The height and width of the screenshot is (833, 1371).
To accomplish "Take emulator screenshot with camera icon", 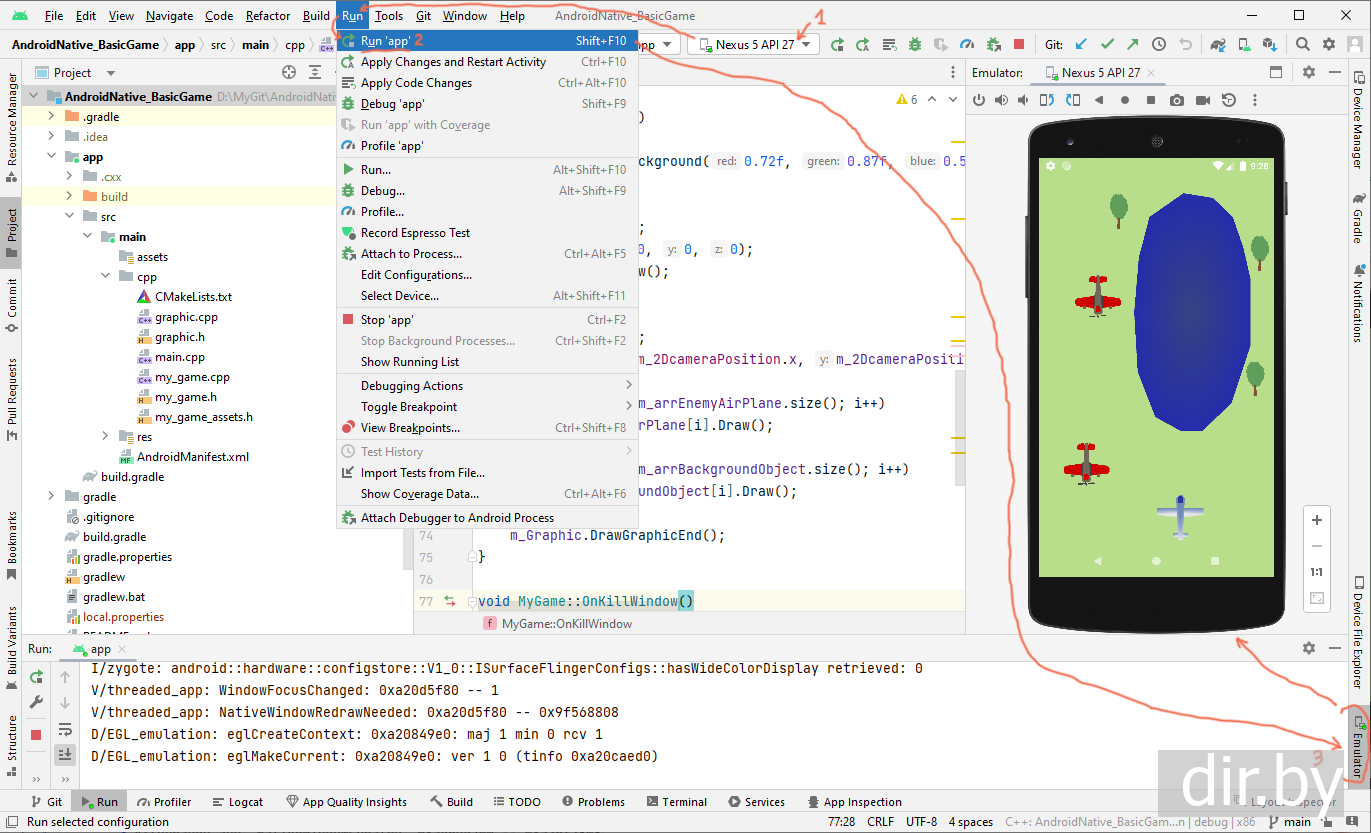I will [x=1177, y=100].
